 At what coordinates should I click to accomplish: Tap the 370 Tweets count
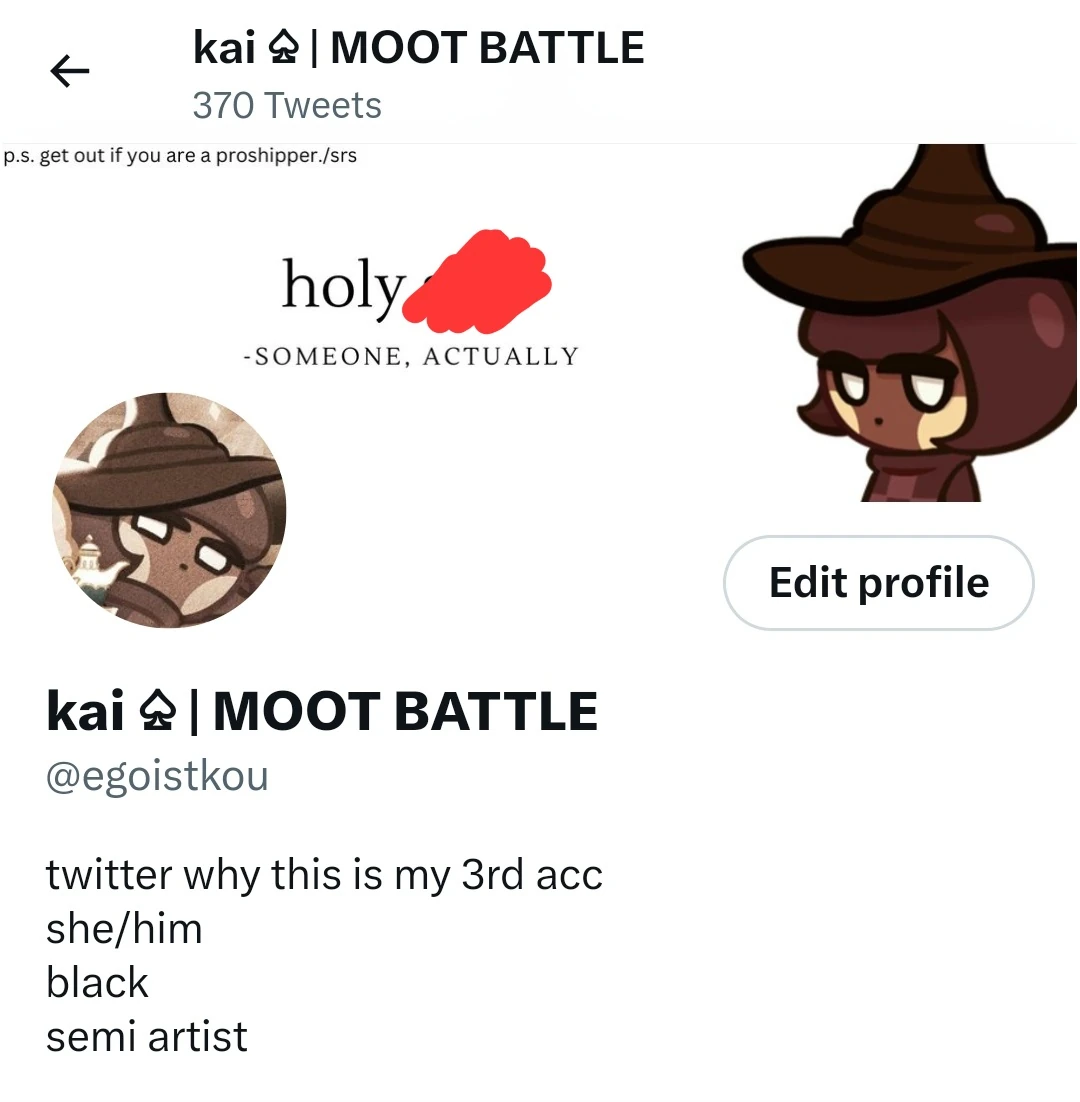pyautogui.click(x=287, y=105)
